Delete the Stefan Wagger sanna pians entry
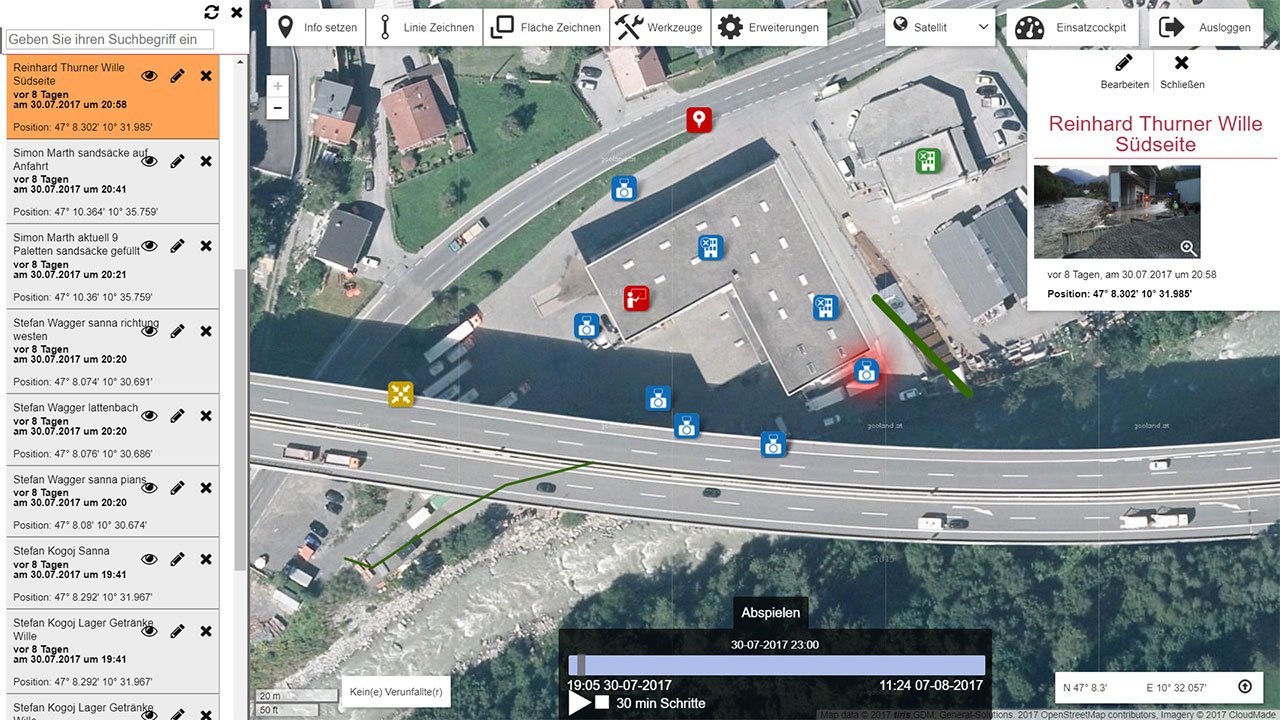1280x720 pixels. 206,488
